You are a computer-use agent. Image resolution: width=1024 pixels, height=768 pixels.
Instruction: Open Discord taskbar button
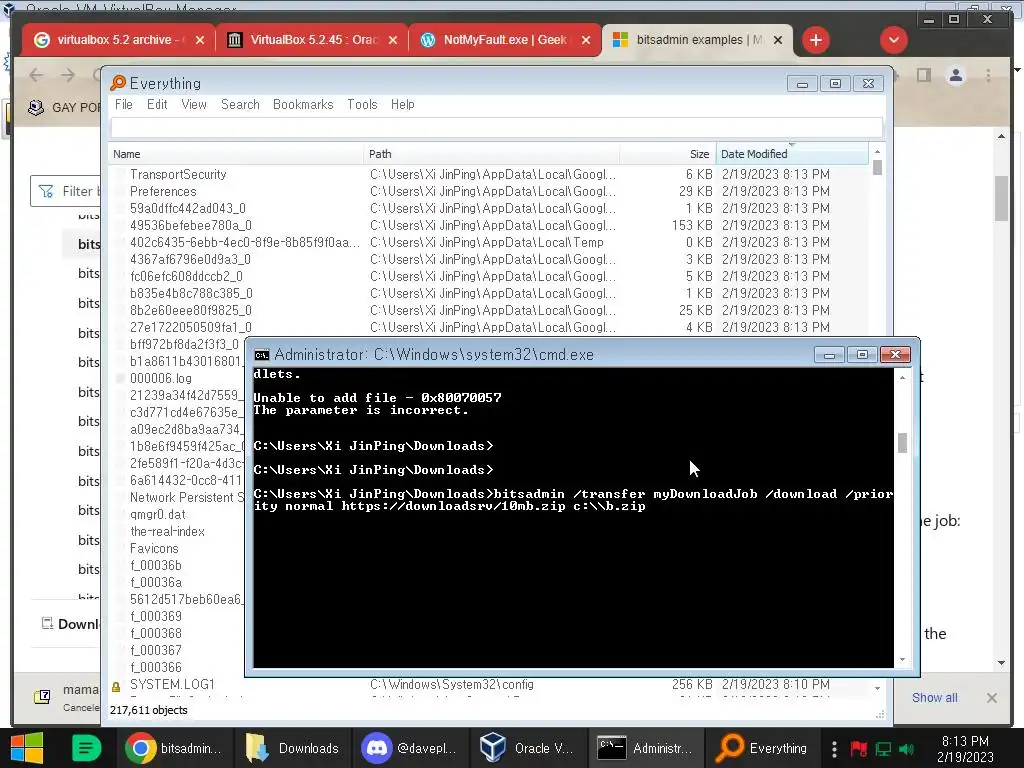coord(409,748)
